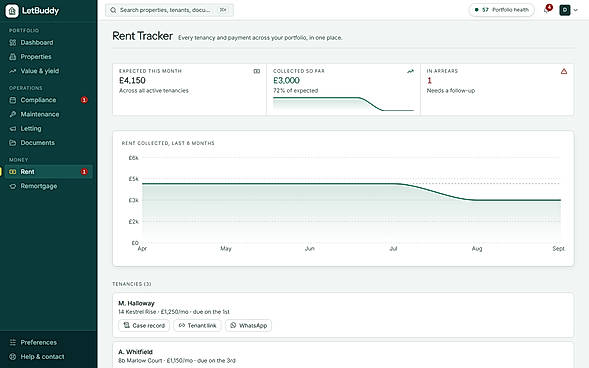The height and width of the screenshot is (368, 589).
Task: Click the Documents folder icon
Action: click(13, 143)
